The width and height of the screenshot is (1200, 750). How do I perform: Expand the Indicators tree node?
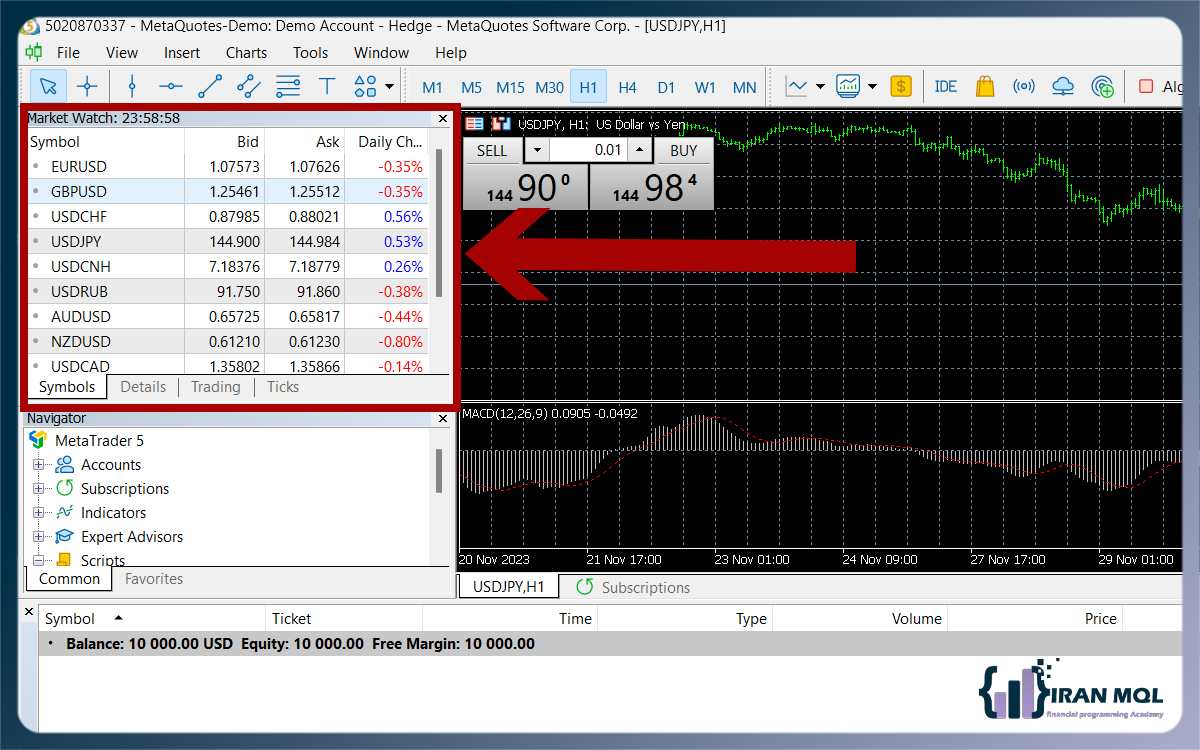point(39,512)
